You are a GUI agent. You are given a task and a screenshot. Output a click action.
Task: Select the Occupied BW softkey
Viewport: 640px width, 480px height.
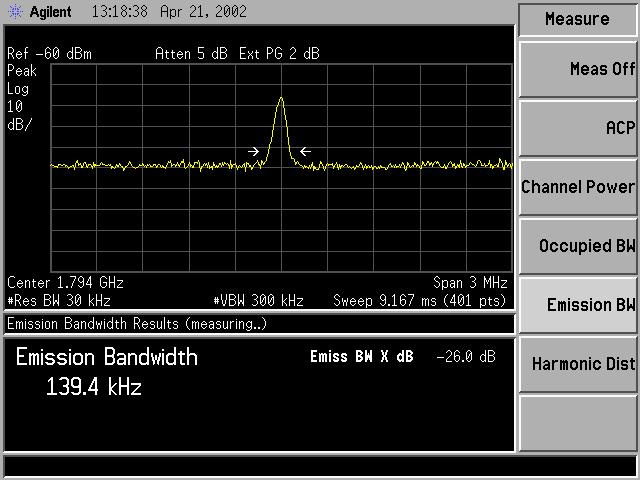pyautogui.click(x=578, y=246)
